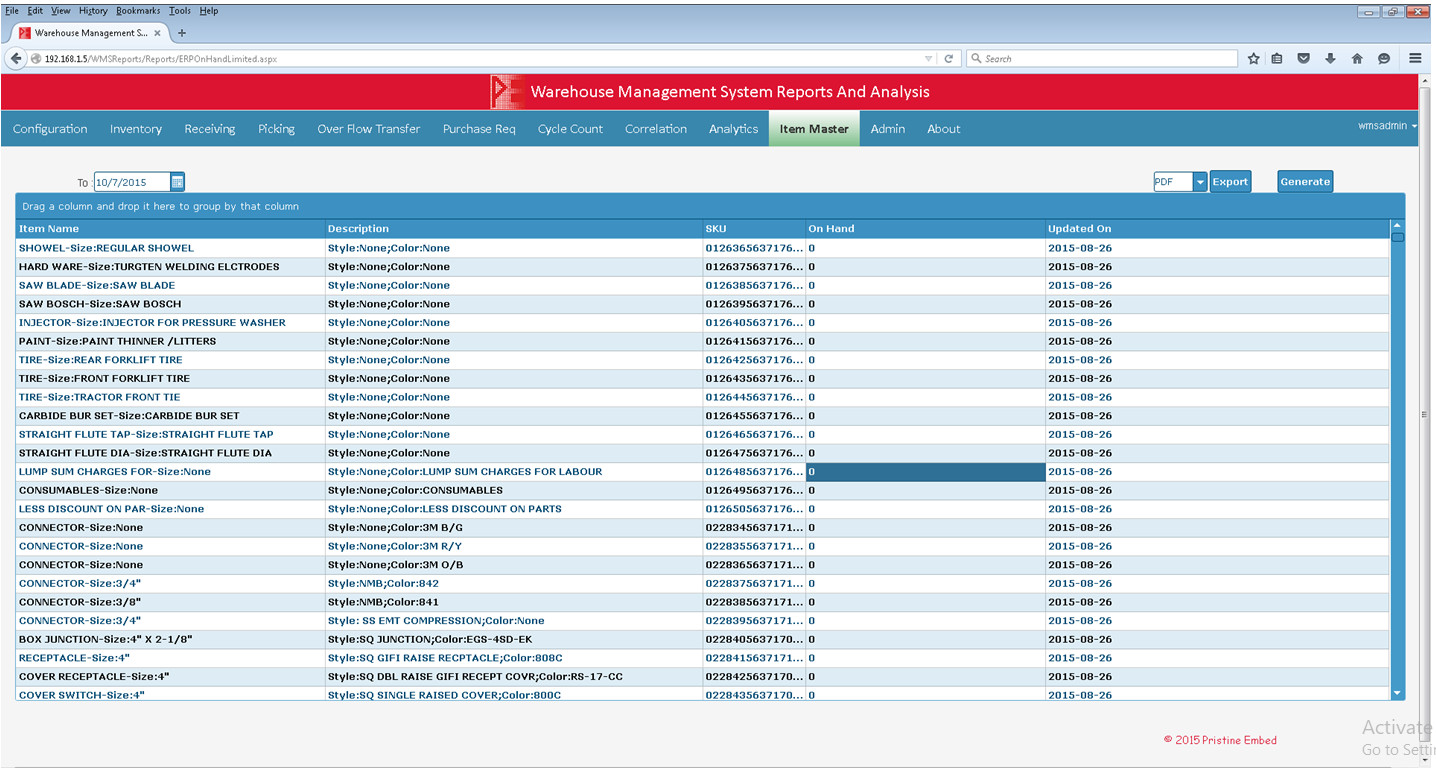This screenshot has height=768, width=1436.
Task: Open the File menu
Action: tap(12, 10)
